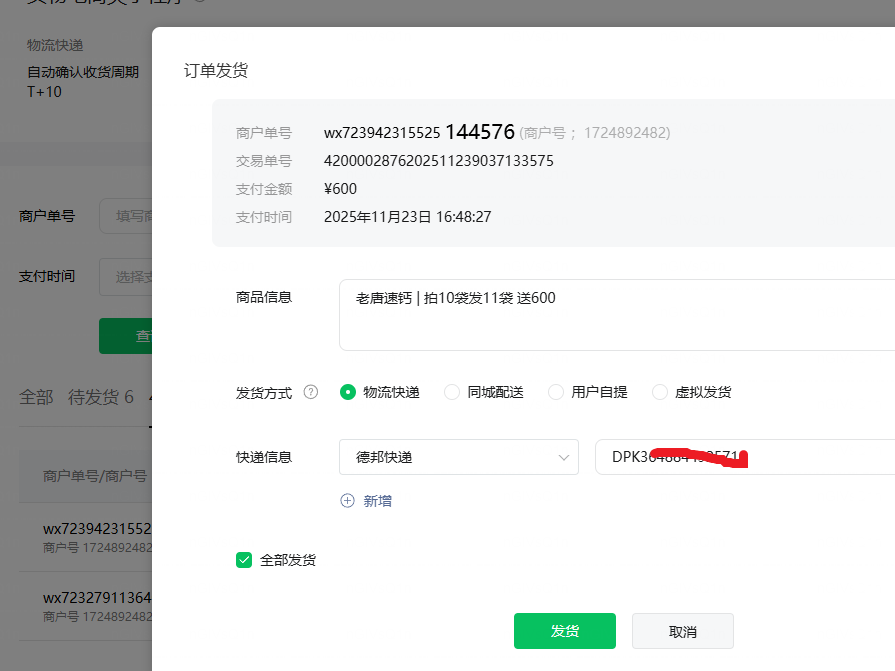
Task: Click the 取消 button
Action: tap(683, 632)
